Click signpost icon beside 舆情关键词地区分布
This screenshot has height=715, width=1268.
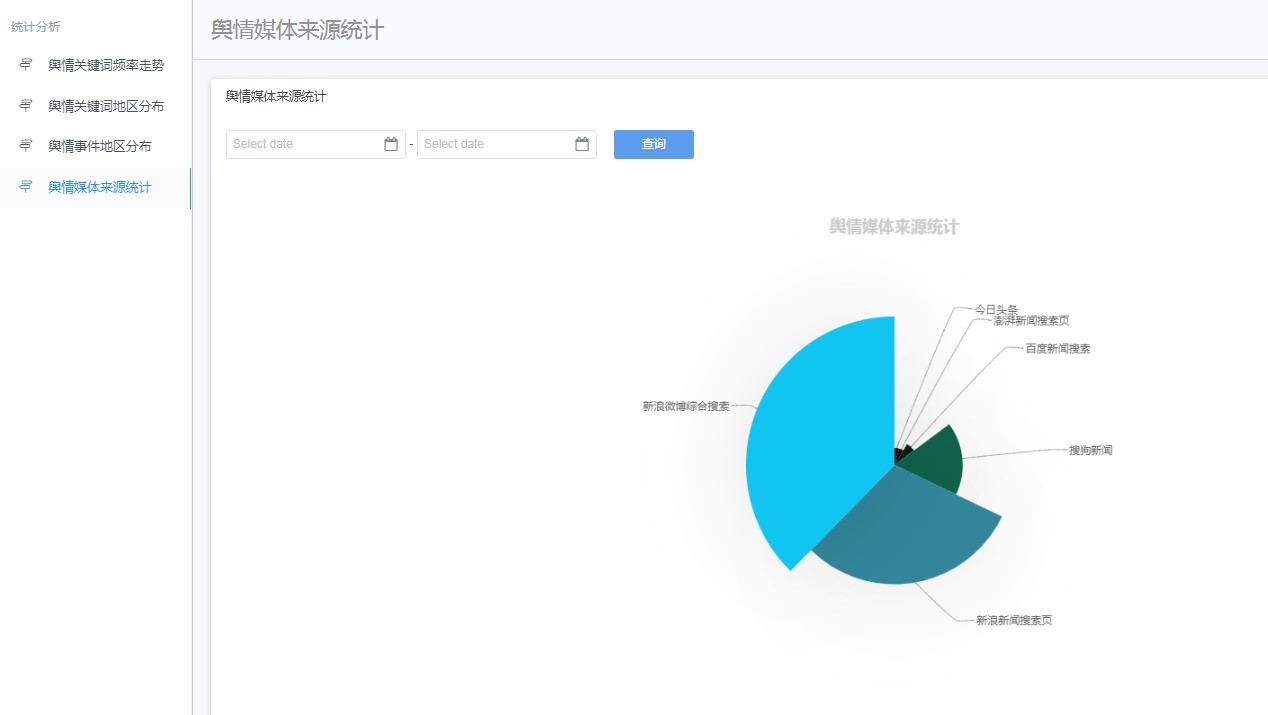(26, 106)
